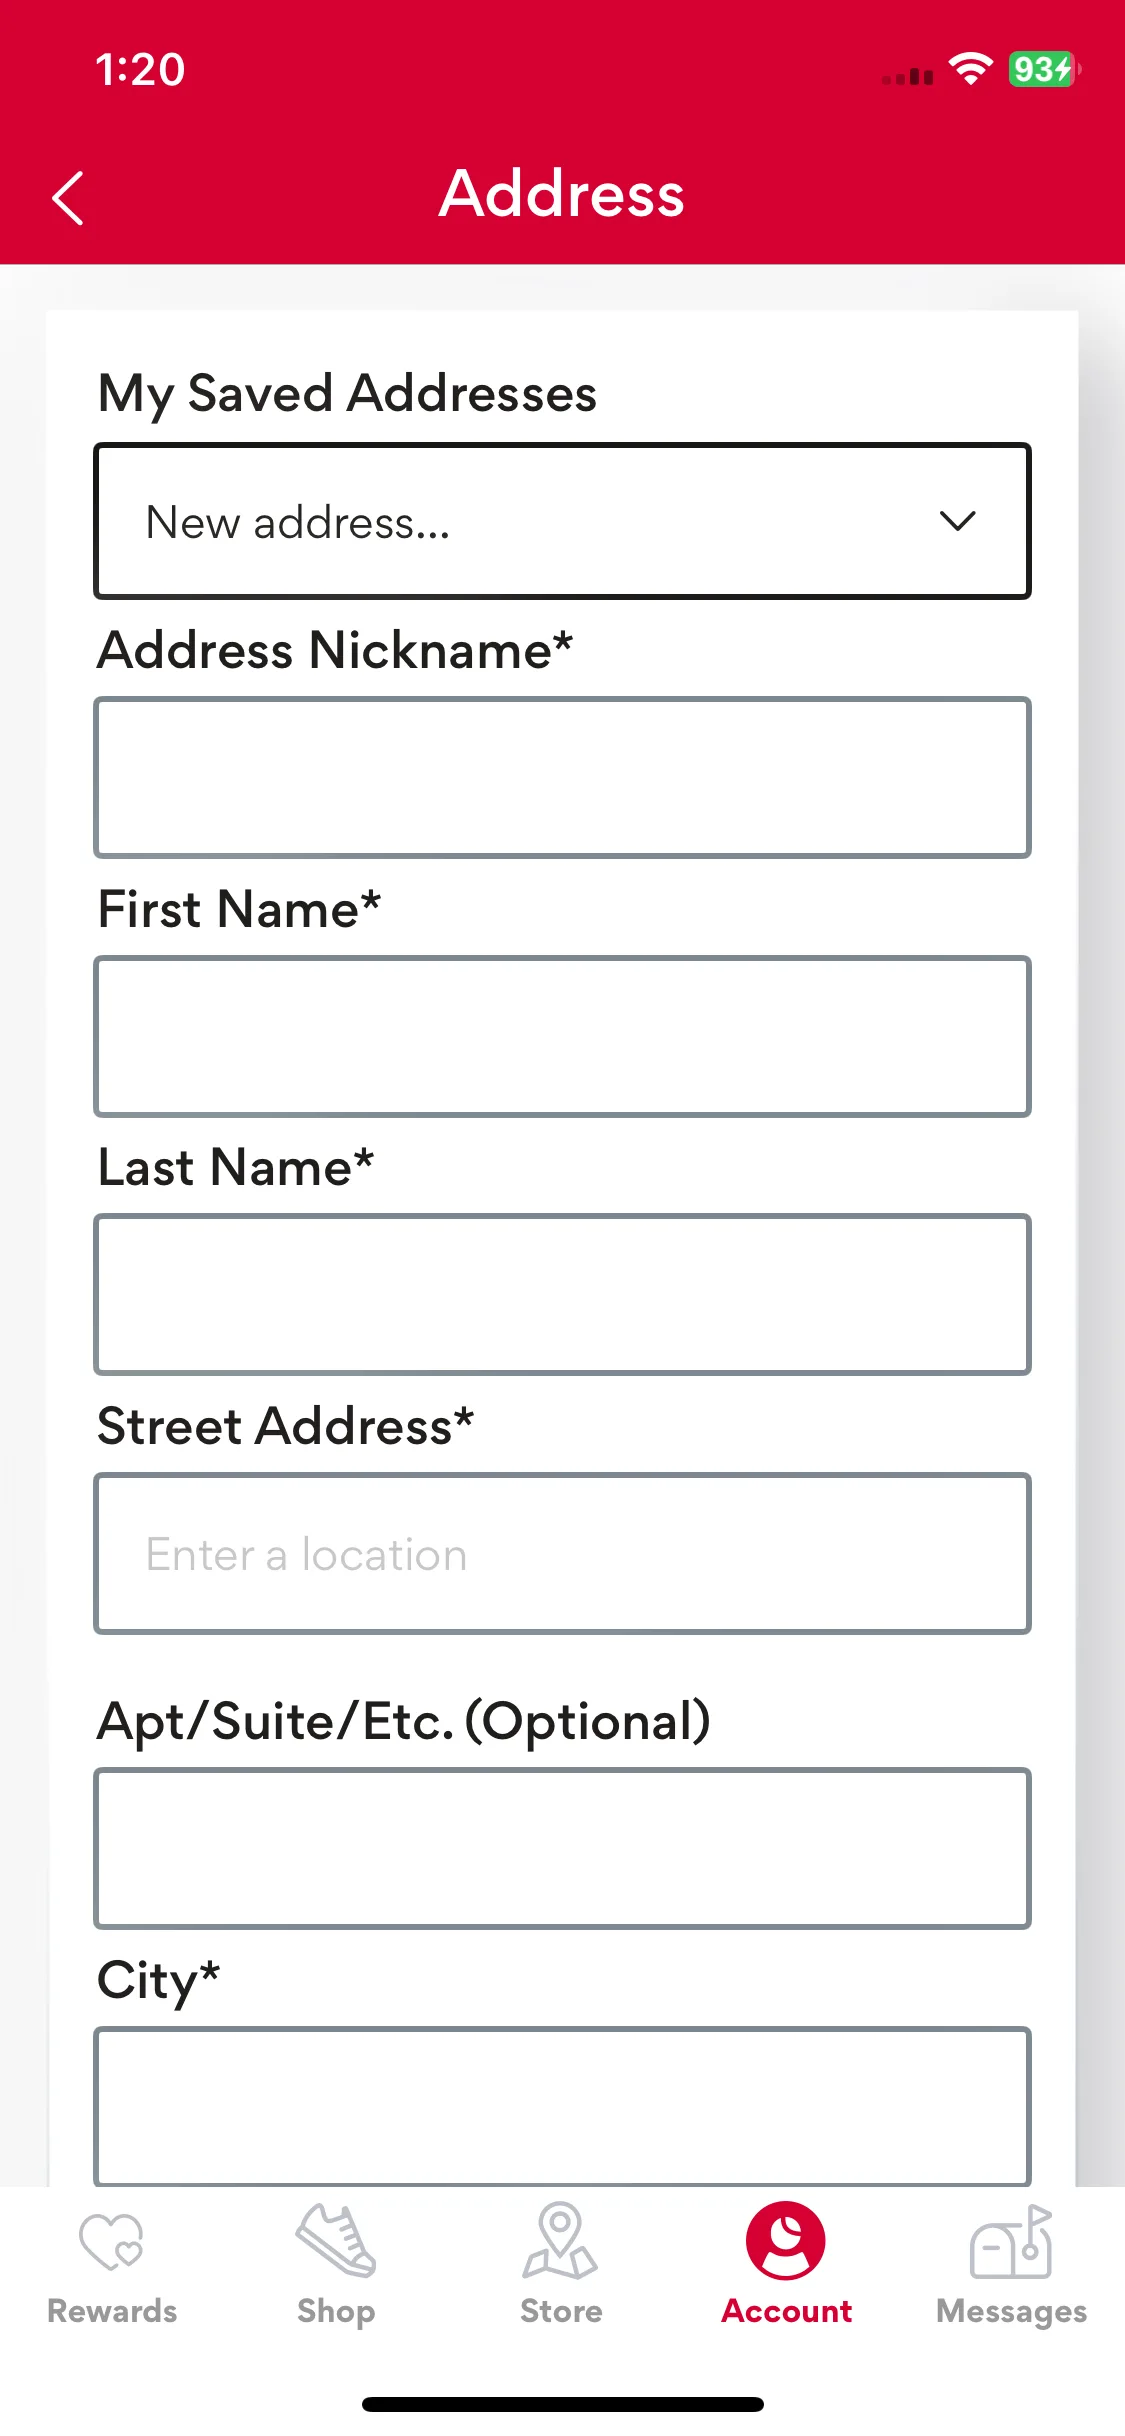This screenshot has height=2436, width=1125.
Task: Tap the clock in status bar
Action: pos(140,70)
